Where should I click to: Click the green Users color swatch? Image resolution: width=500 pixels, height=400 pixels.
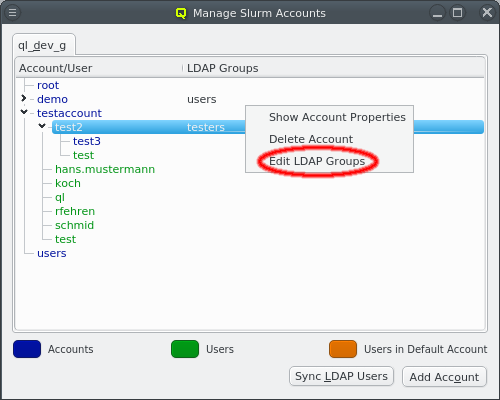(185, 349)
